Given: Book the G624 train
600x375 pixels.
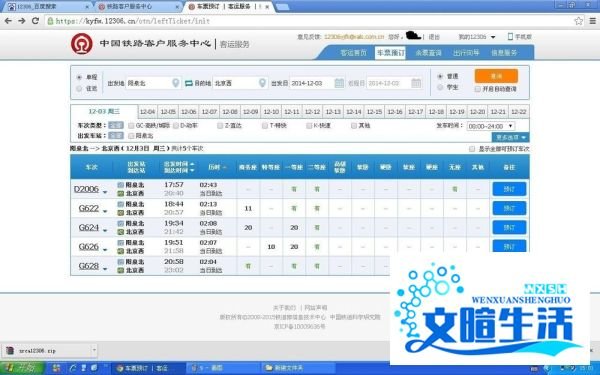Looking at the screenshot, I should [x=509, y=227].
